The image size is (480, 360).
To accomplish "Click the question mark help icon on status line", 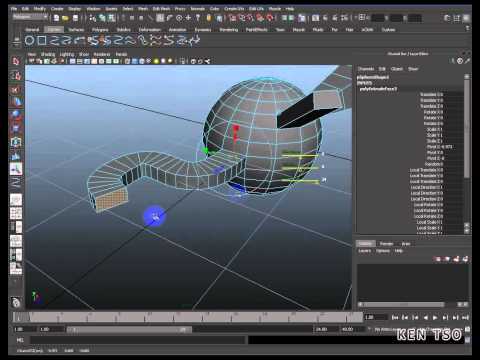I will (x=198, y=18).
